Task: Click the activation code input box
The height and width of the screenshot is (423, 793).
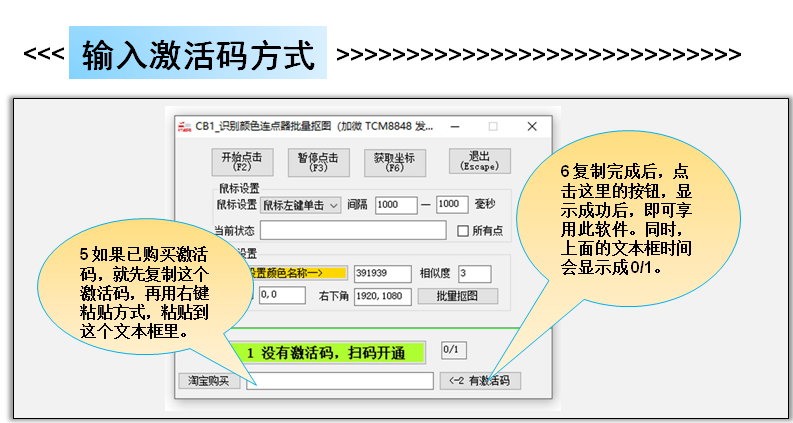Action: [x=340, y=381]
